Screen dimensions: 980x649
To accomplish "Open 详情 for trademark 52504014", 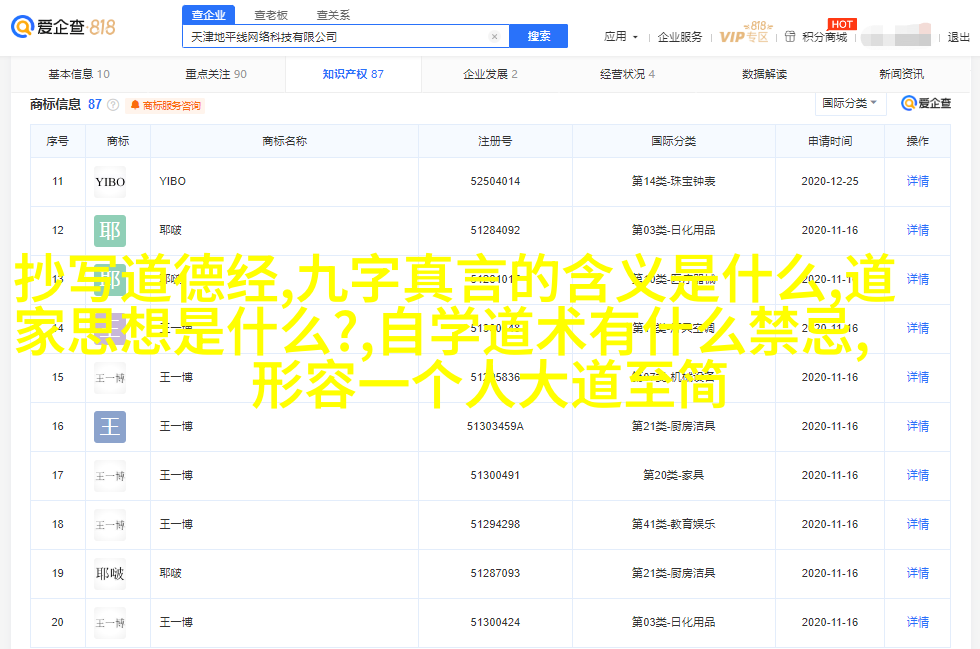I will (918, 181).
